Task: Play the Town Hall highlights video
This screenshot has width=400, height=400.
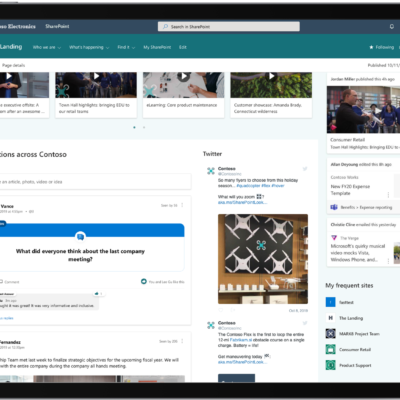Action: pyautogui.click(x=96, y=76)
